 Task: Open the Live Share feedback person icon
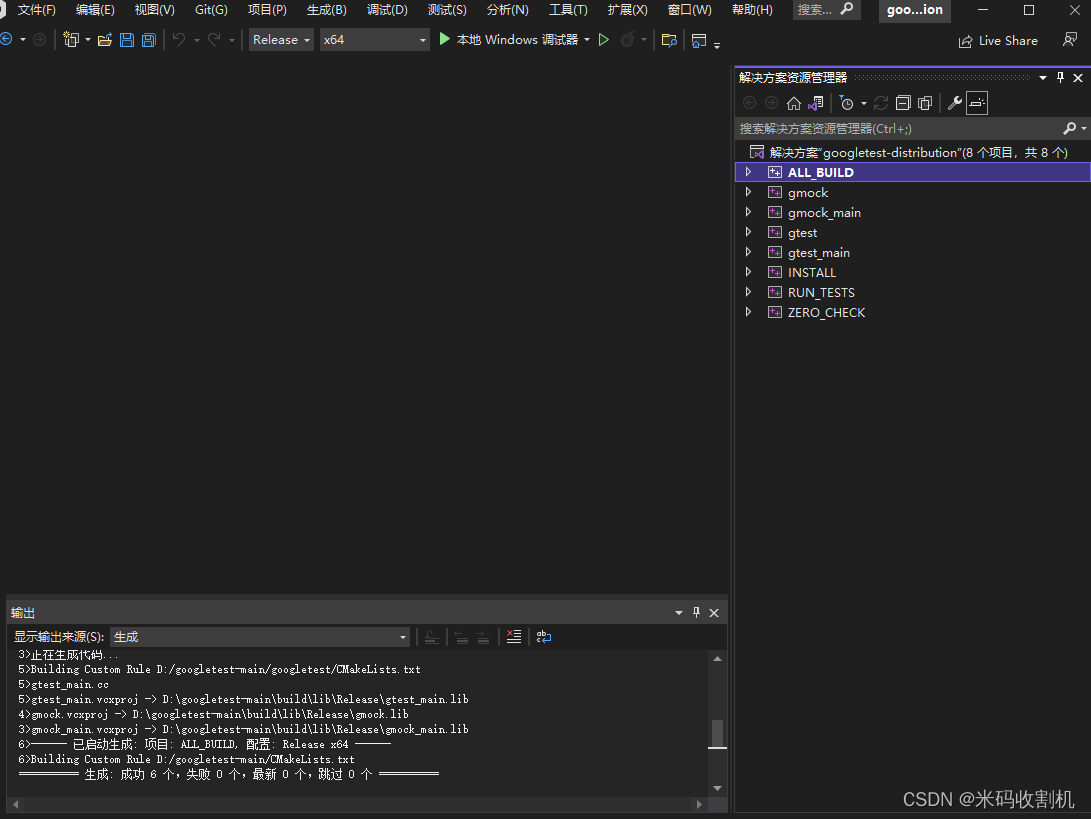[x=1070, y=40]
